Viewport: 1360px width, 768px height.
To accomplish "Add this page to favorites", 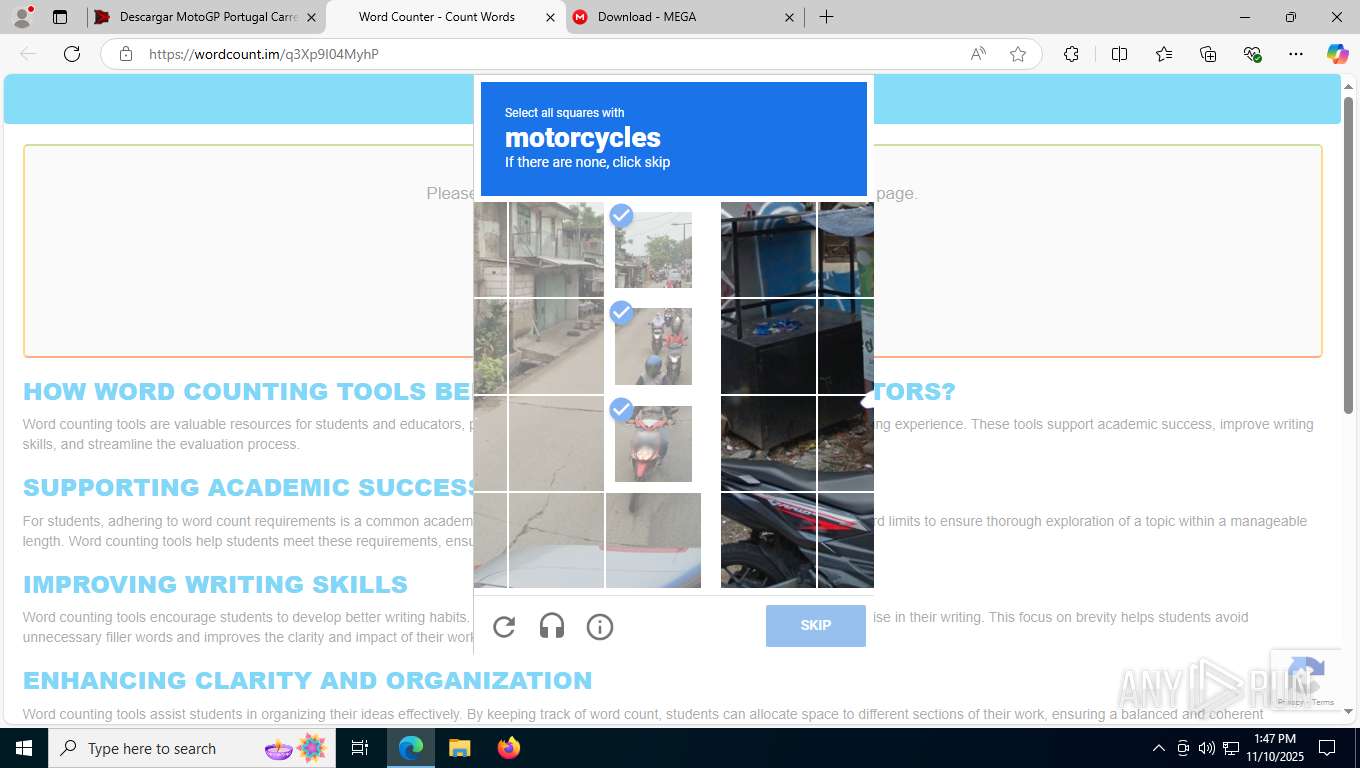I will tap(1018, 54).
